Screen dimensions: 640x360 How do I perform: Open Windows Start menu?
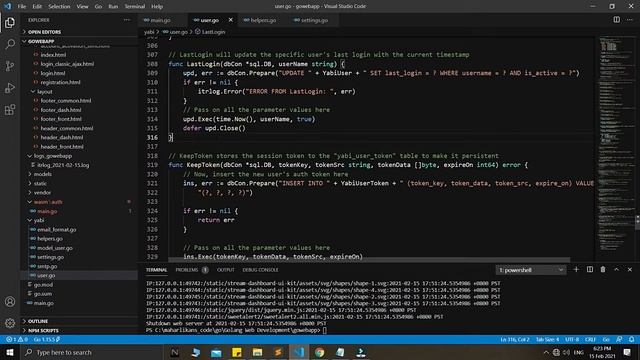click(10, 352)
